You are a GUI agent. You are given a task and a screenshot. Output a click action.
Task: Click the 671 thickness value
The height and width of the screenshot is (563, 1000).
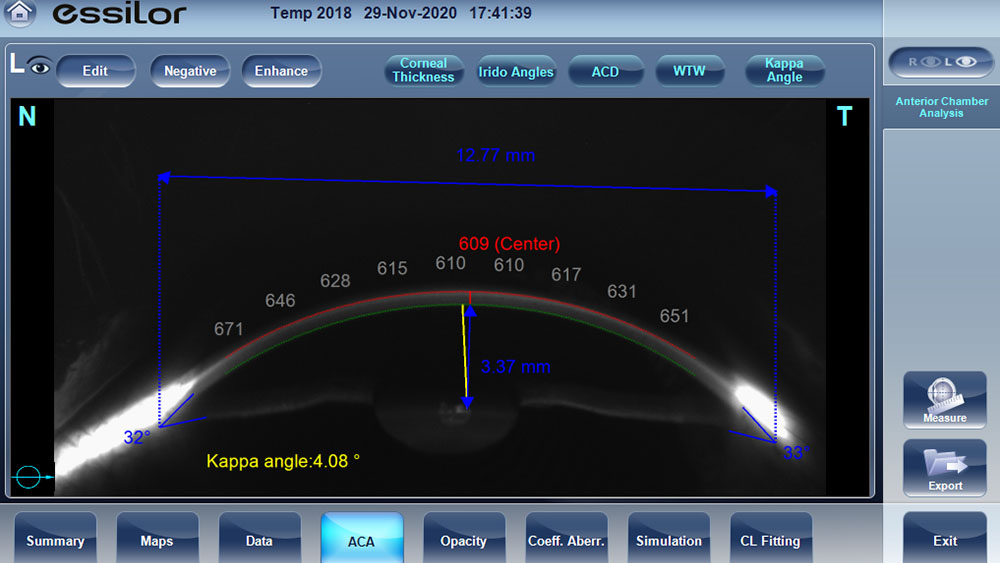coord(228,329)
